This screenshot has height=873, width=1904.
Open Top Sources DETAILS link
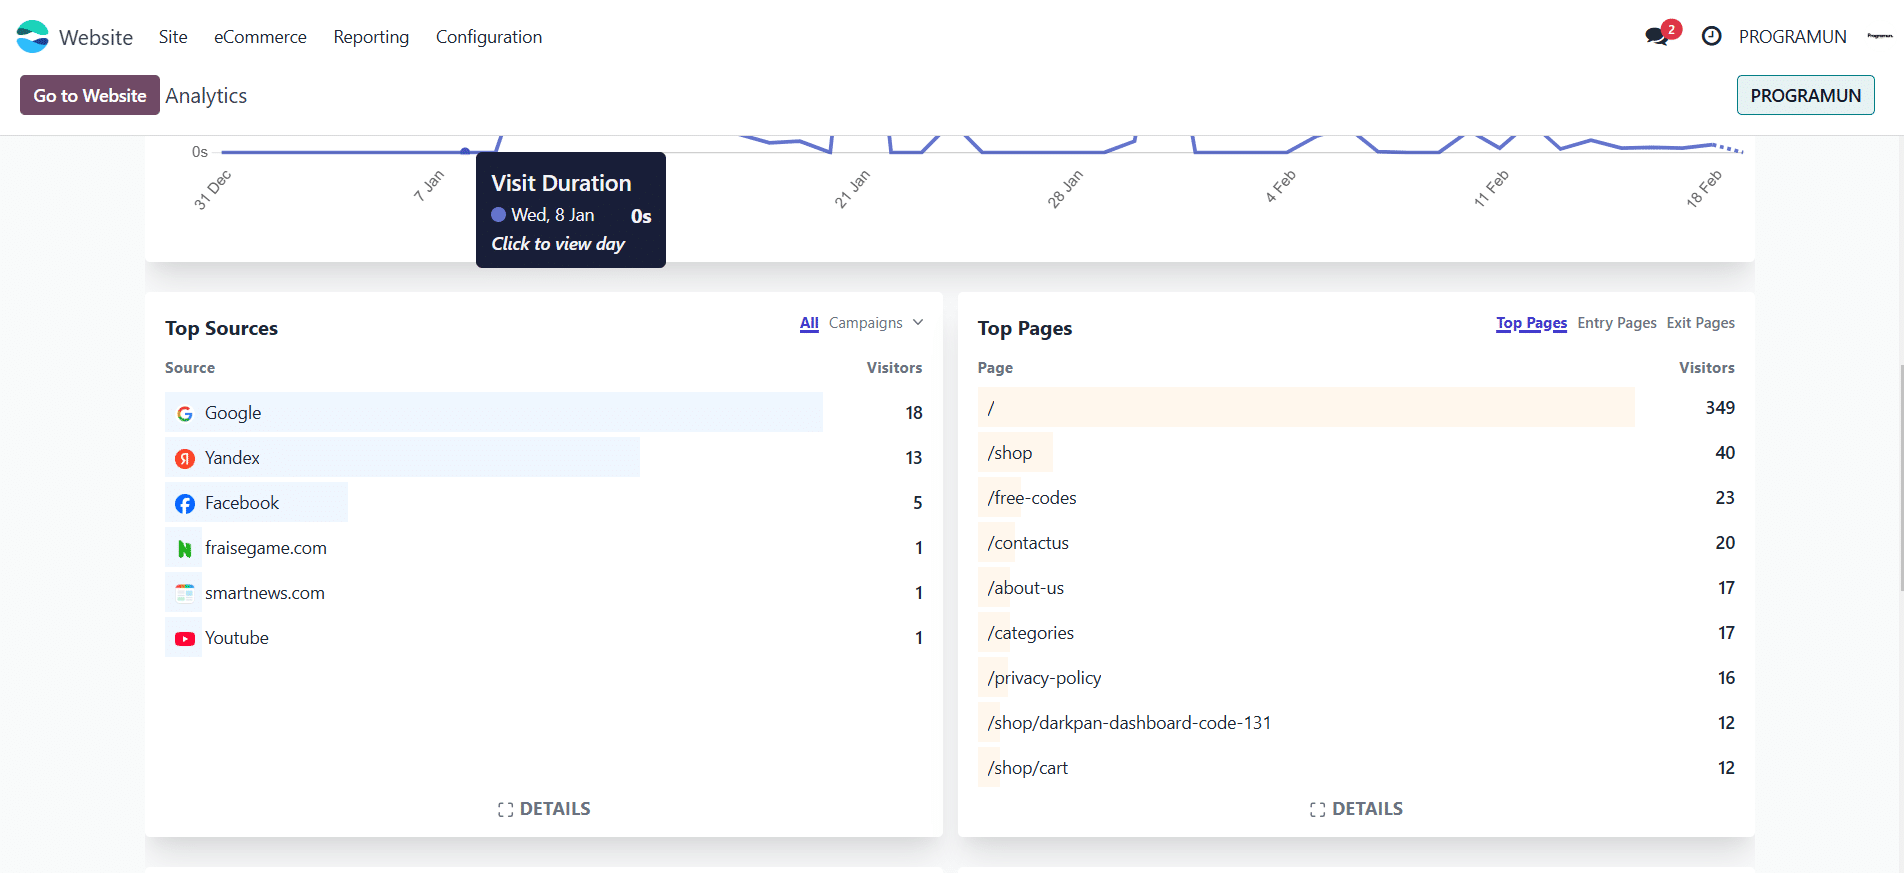point(544,809)
